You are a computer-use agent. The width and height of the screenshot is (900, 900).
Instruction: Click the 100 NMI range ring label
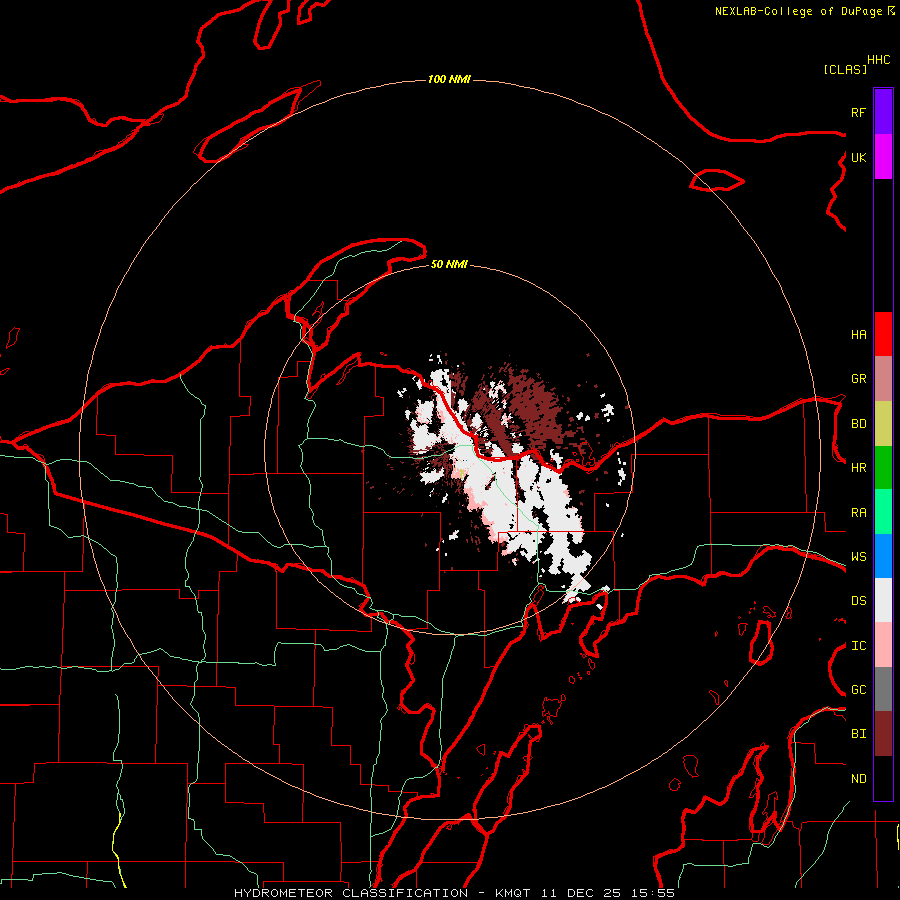(x=449, y=79)
